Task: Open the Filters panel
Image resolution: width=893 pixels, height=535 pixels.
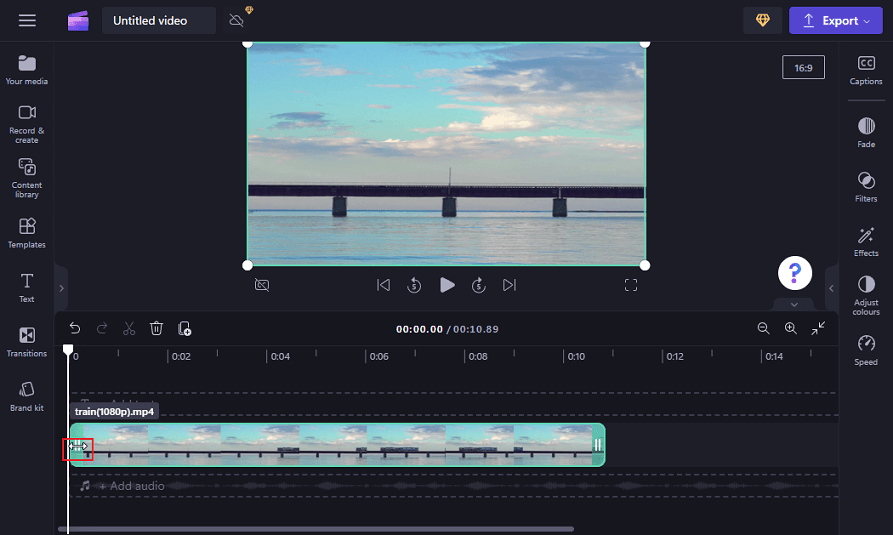Action: [x=866, y=187]
